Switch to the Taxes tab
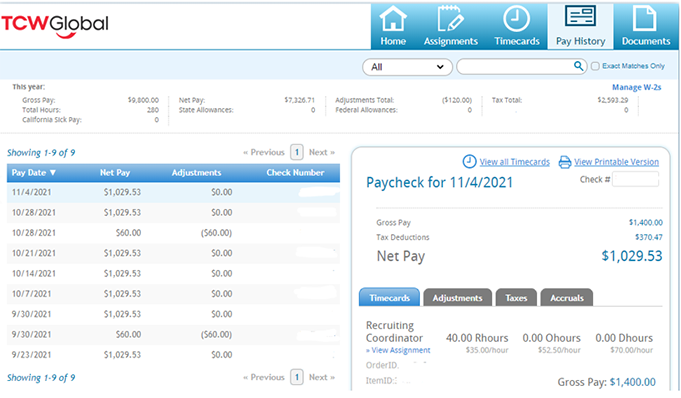 coord(516,298)
